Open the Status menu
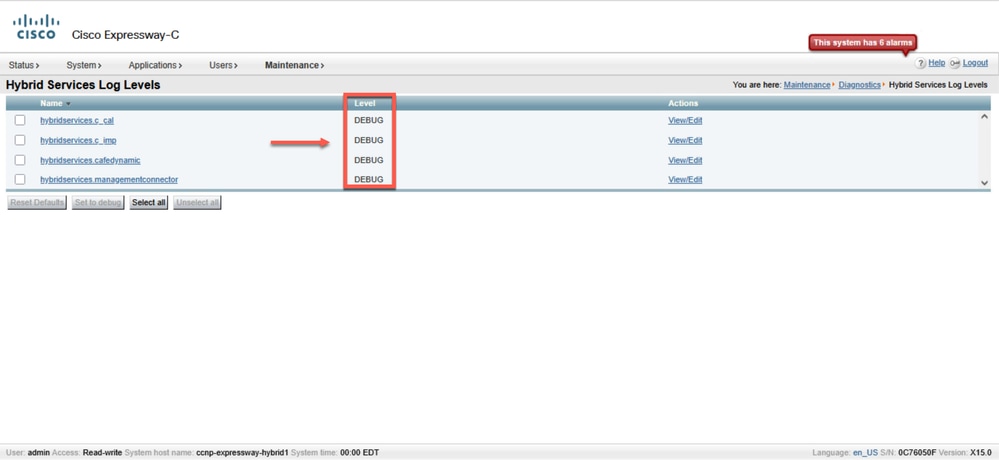 24,65
